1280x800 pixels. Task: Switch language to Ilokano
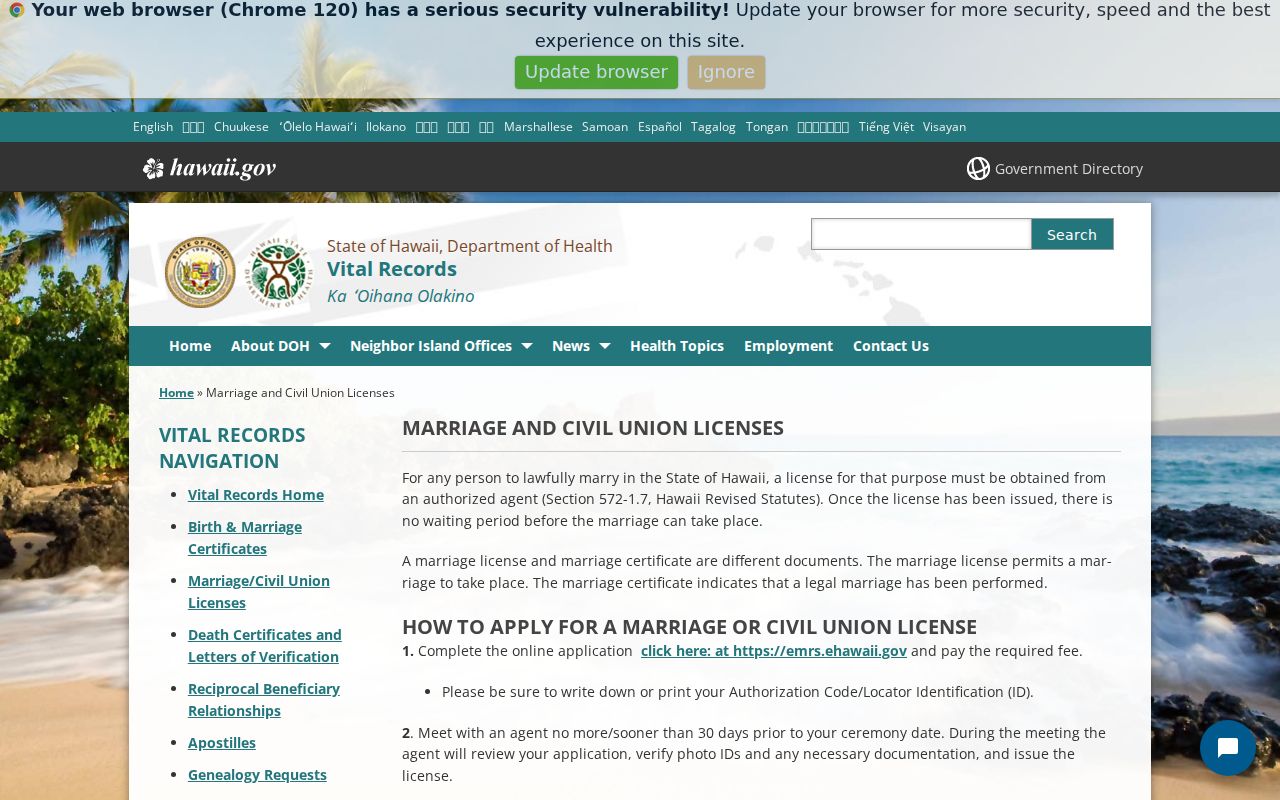pyautogui.click(x=386, y=127)
